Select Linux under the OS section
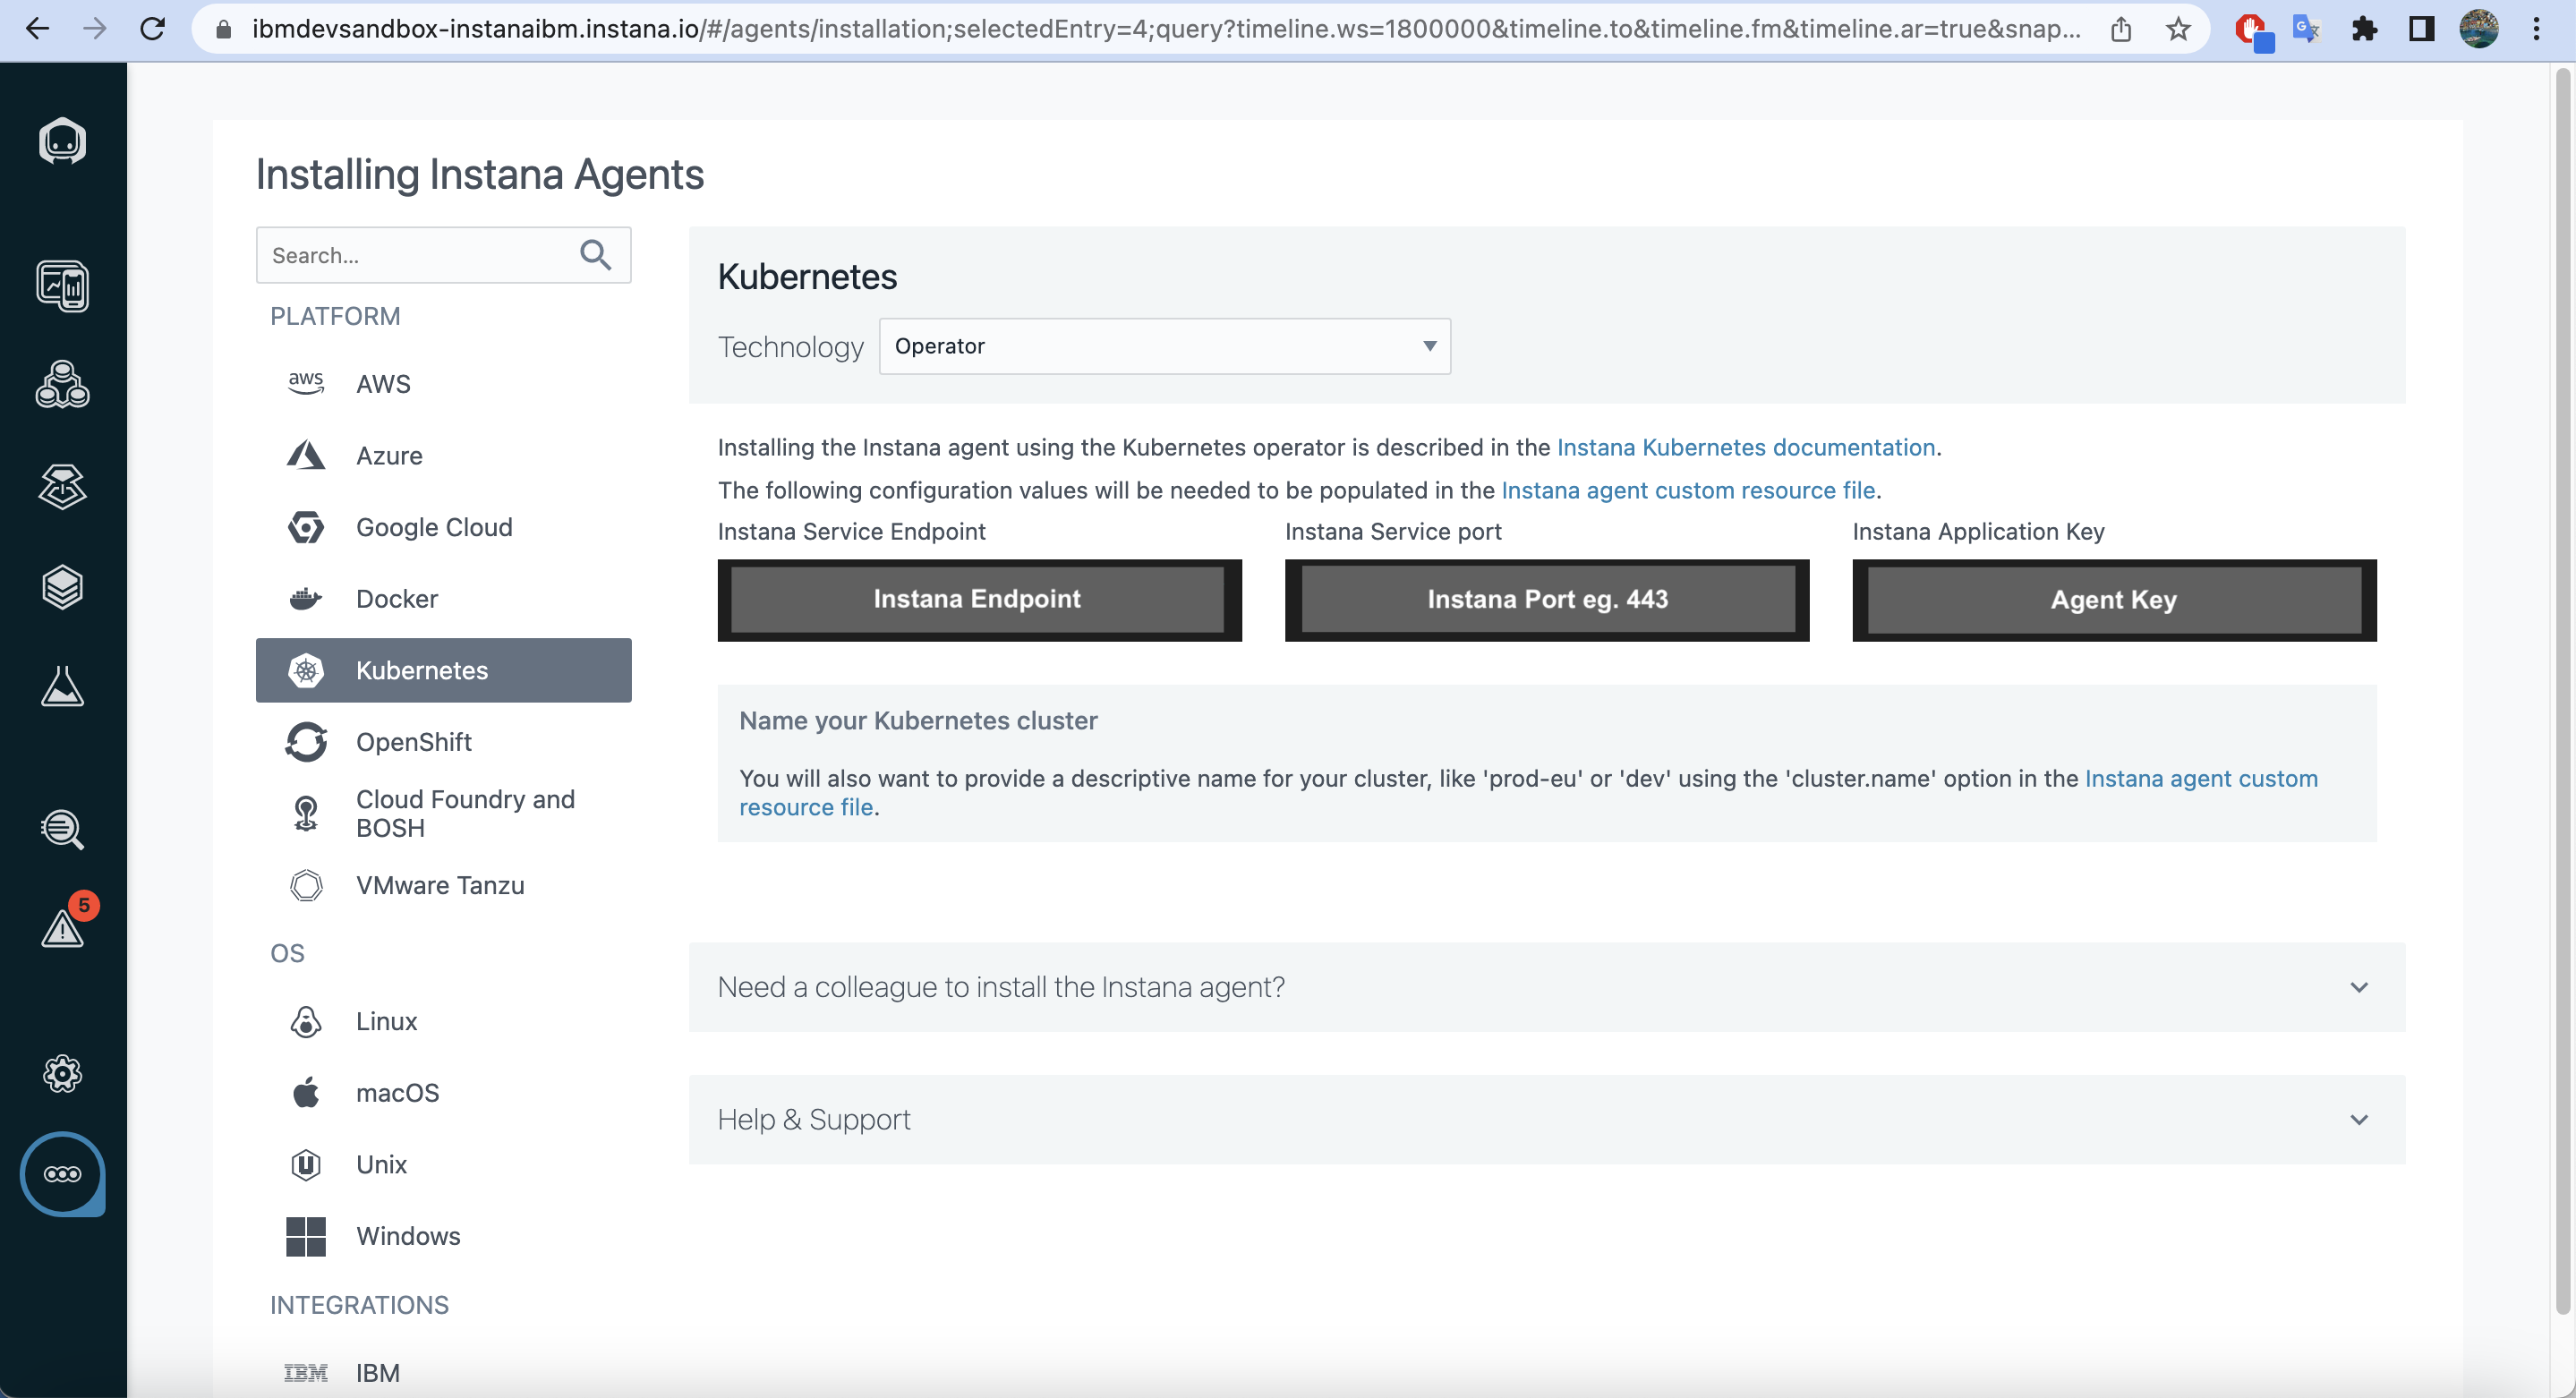 [386, 1021]
